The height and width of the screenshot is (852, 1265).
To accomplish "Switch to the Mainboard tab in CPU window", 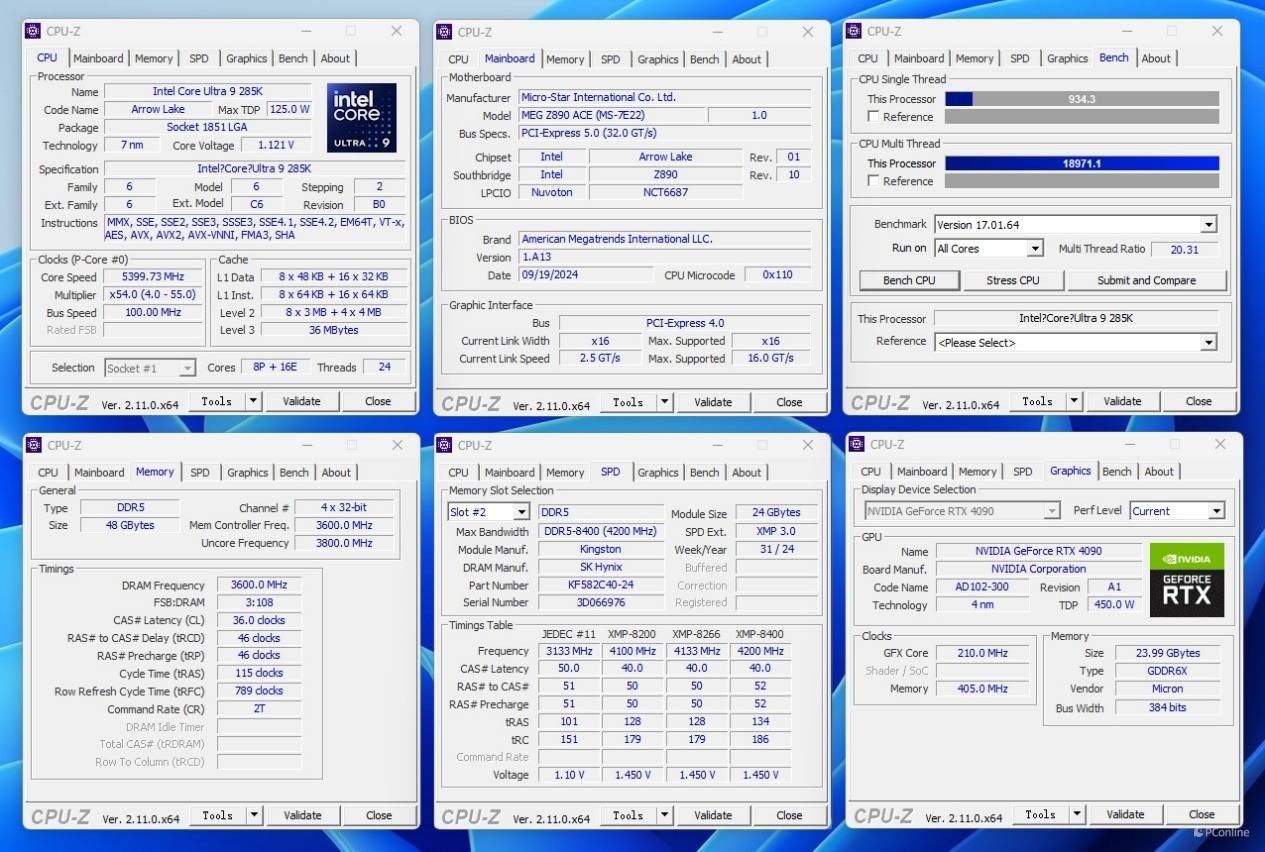I will point(98,58).
